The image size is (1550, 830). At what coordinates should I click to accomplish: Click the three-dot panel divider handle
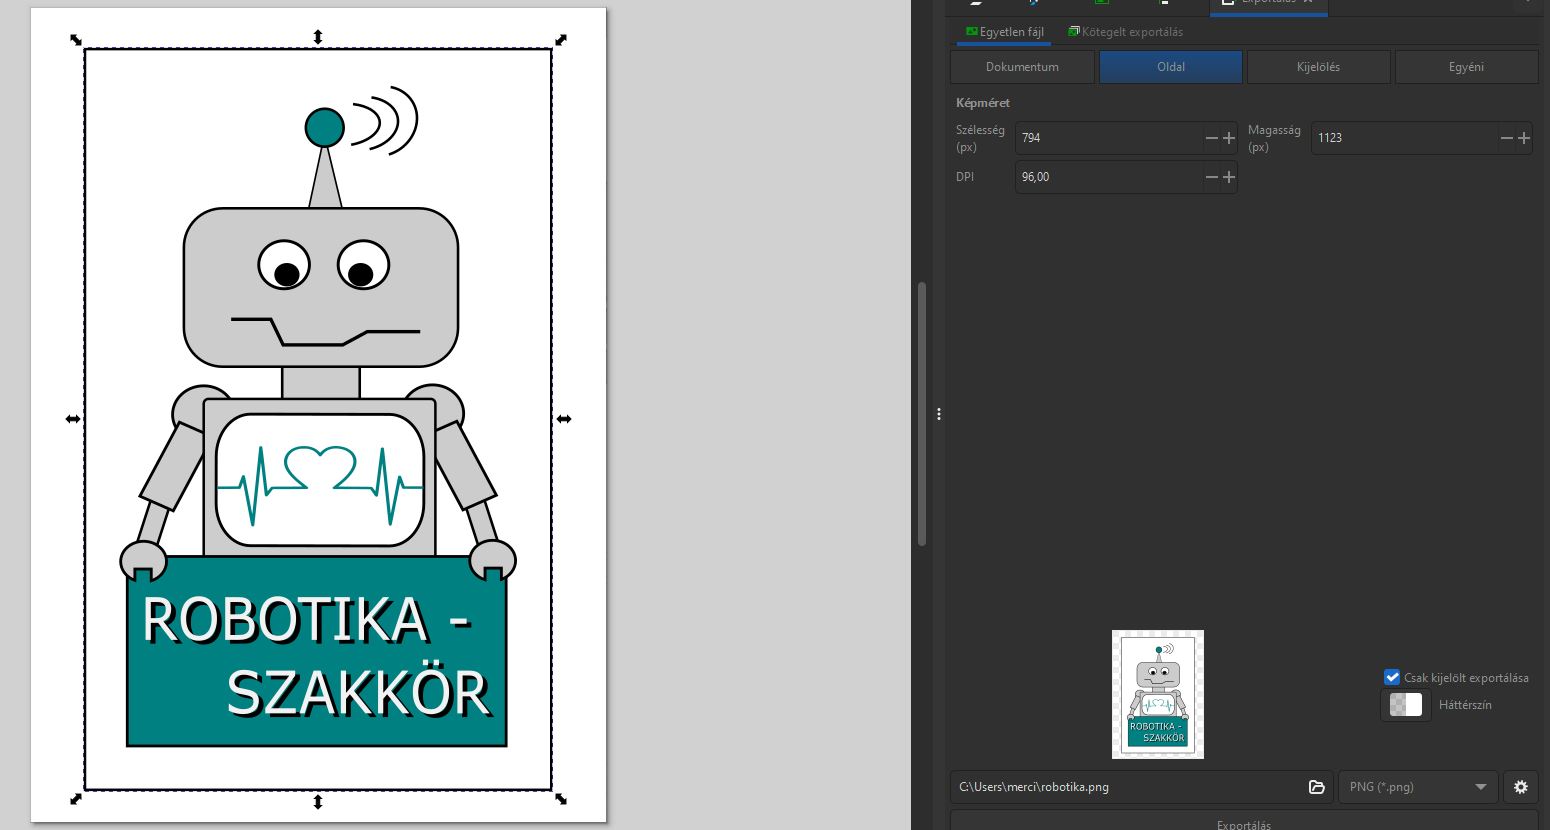(x=939, y=414)
